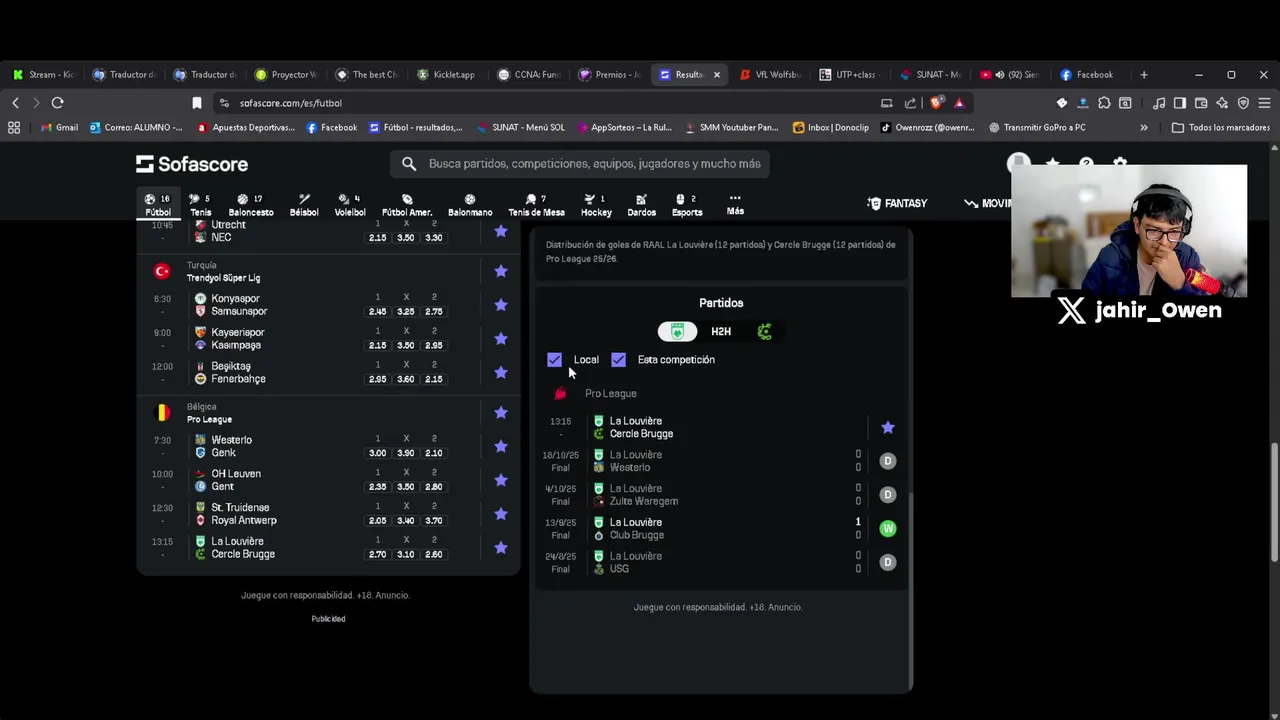Favorite the Kayserispor vs Kasımpaşa match
The height and width of the screenshot is (720, 1280).
(501, 339)
